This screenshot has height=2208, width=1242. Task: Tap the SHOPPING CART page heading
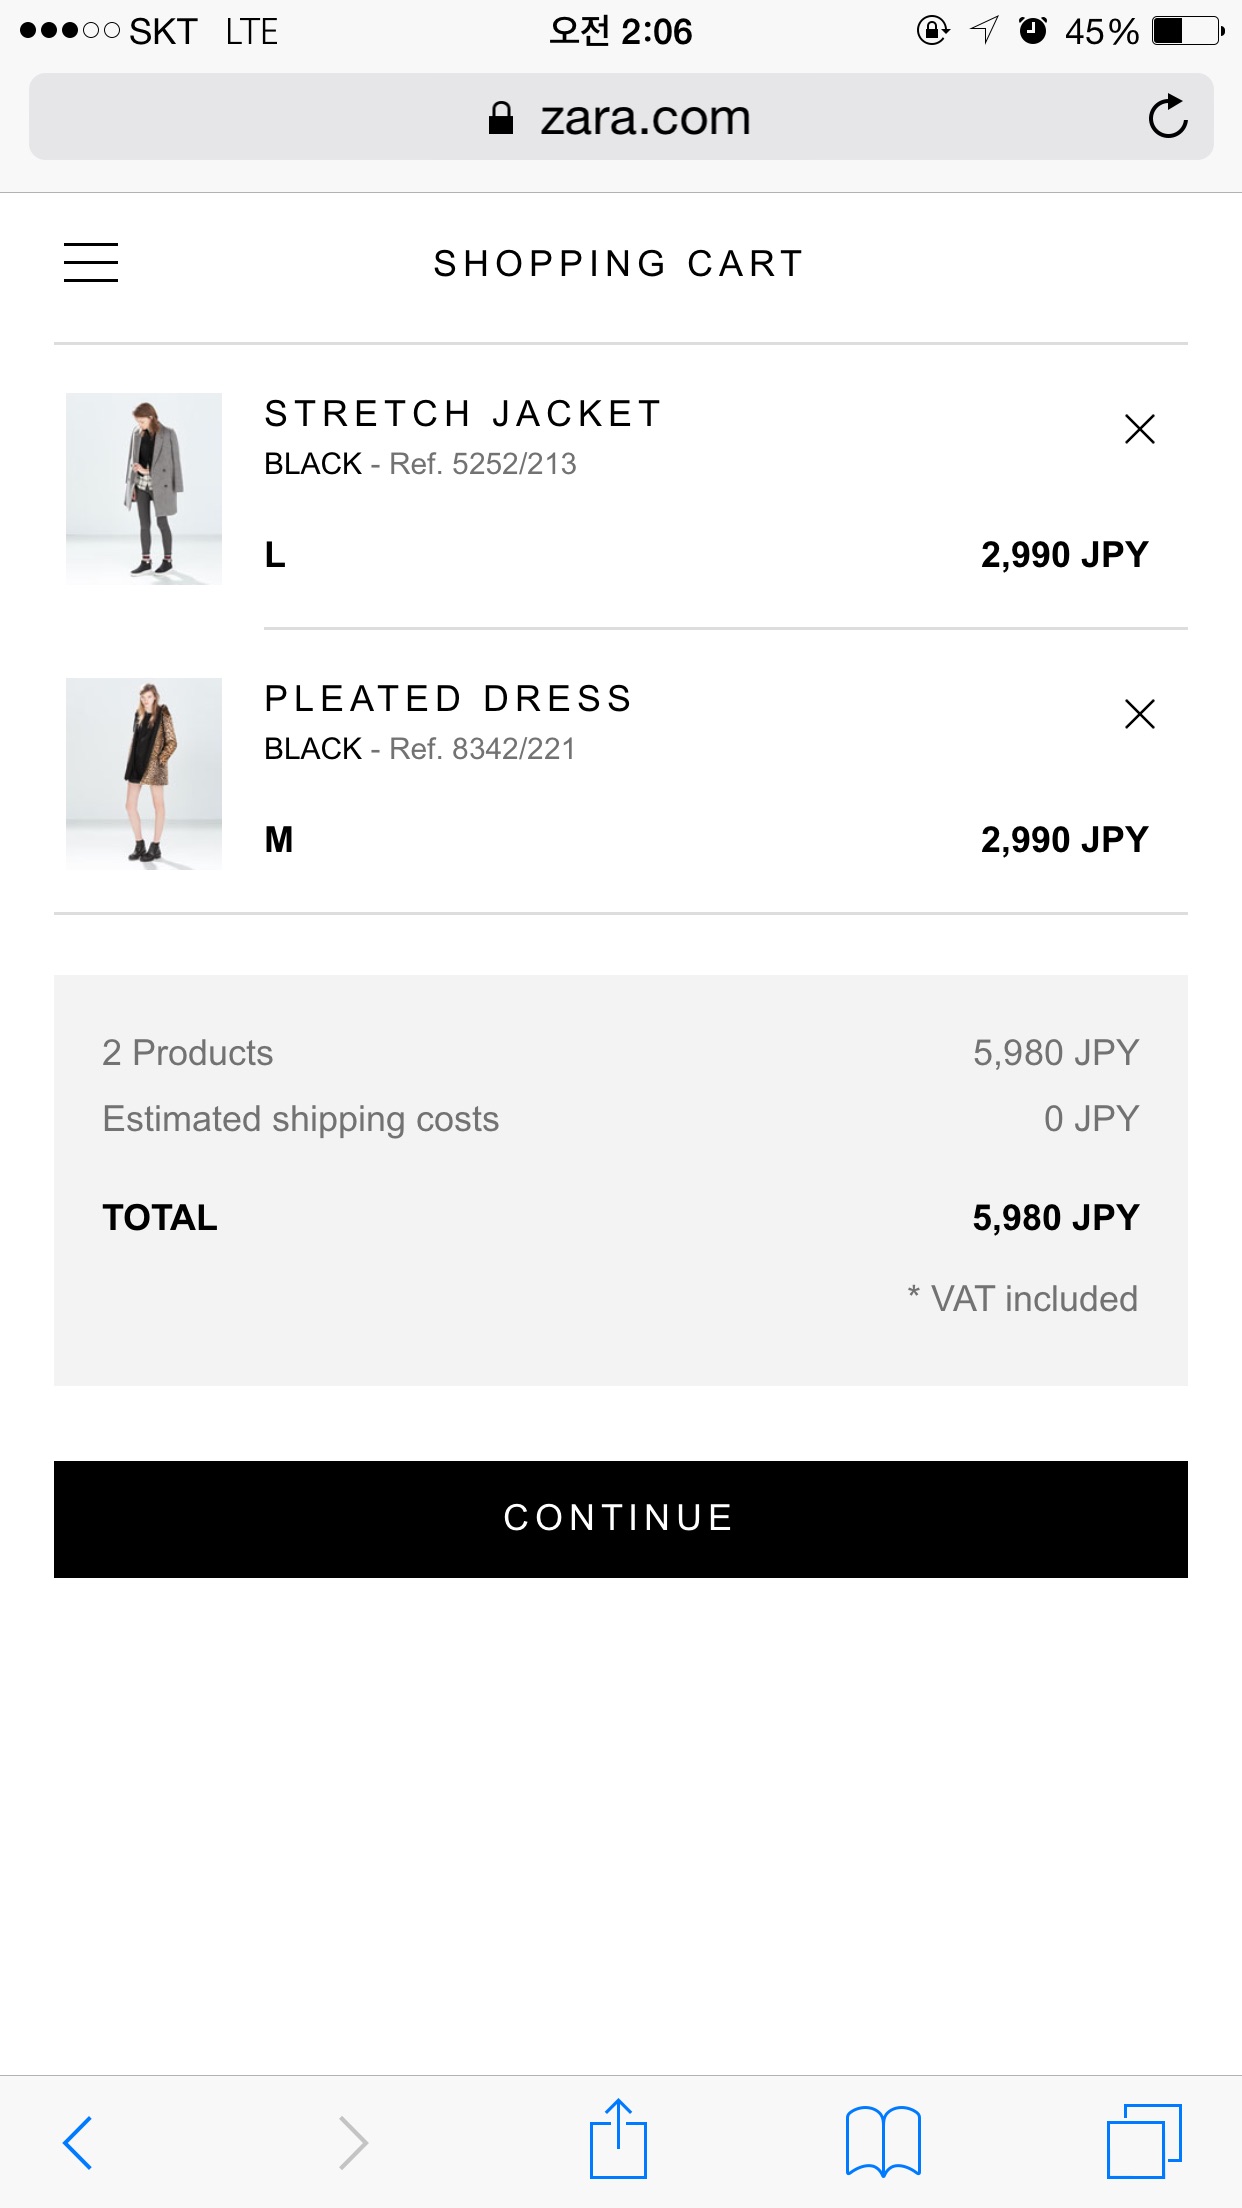(619, 264)
